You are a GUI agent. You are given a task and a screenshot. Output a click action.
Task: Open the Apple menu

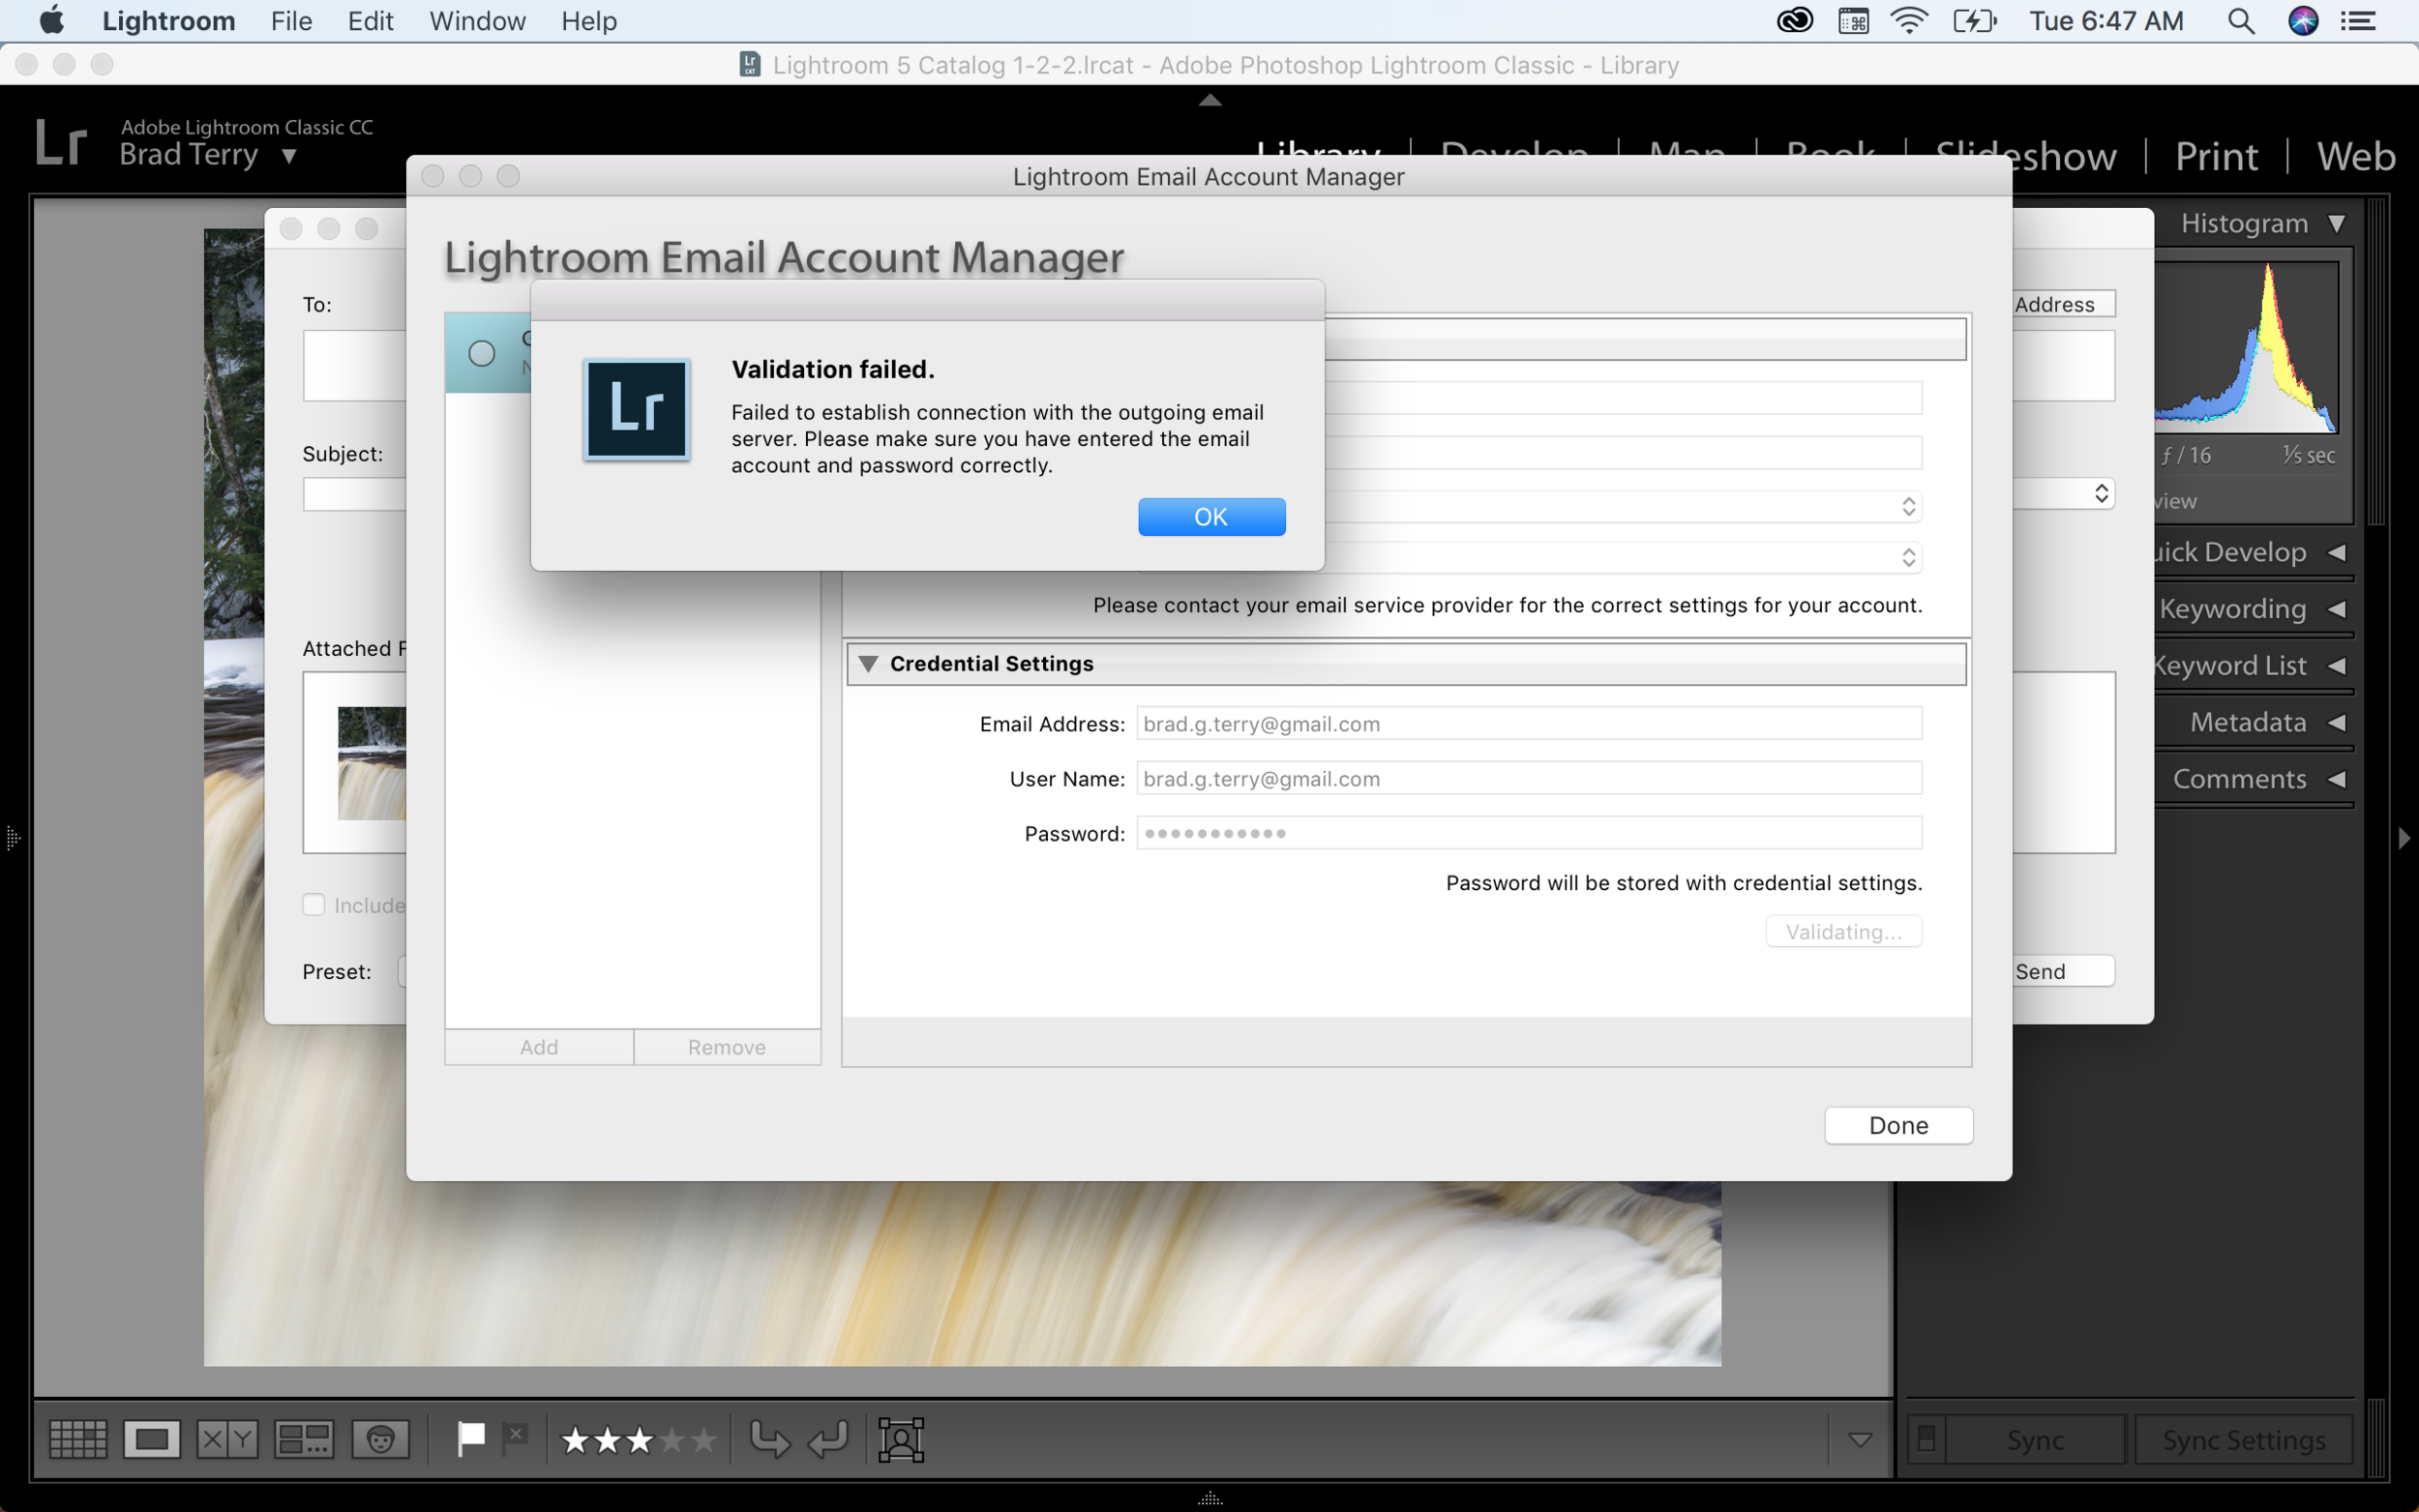coord(52,20)
